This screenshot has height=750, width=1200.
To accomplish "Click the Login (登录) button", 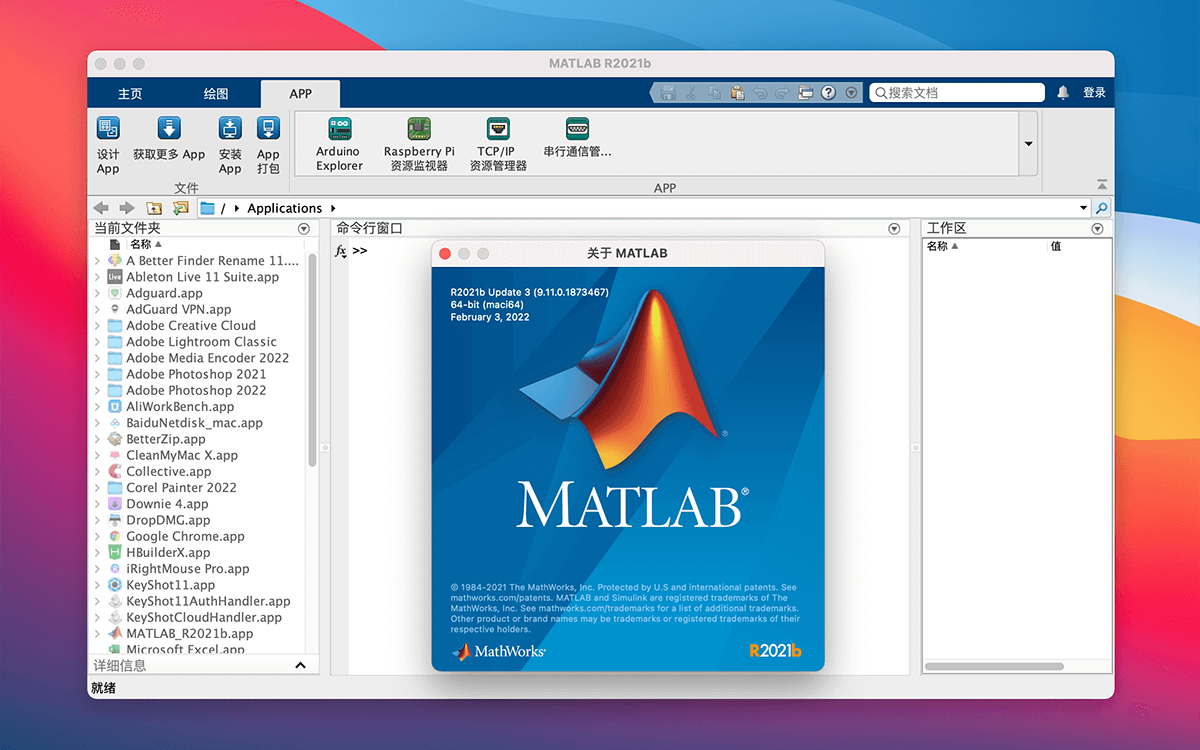I will (x=1094, y=93).
